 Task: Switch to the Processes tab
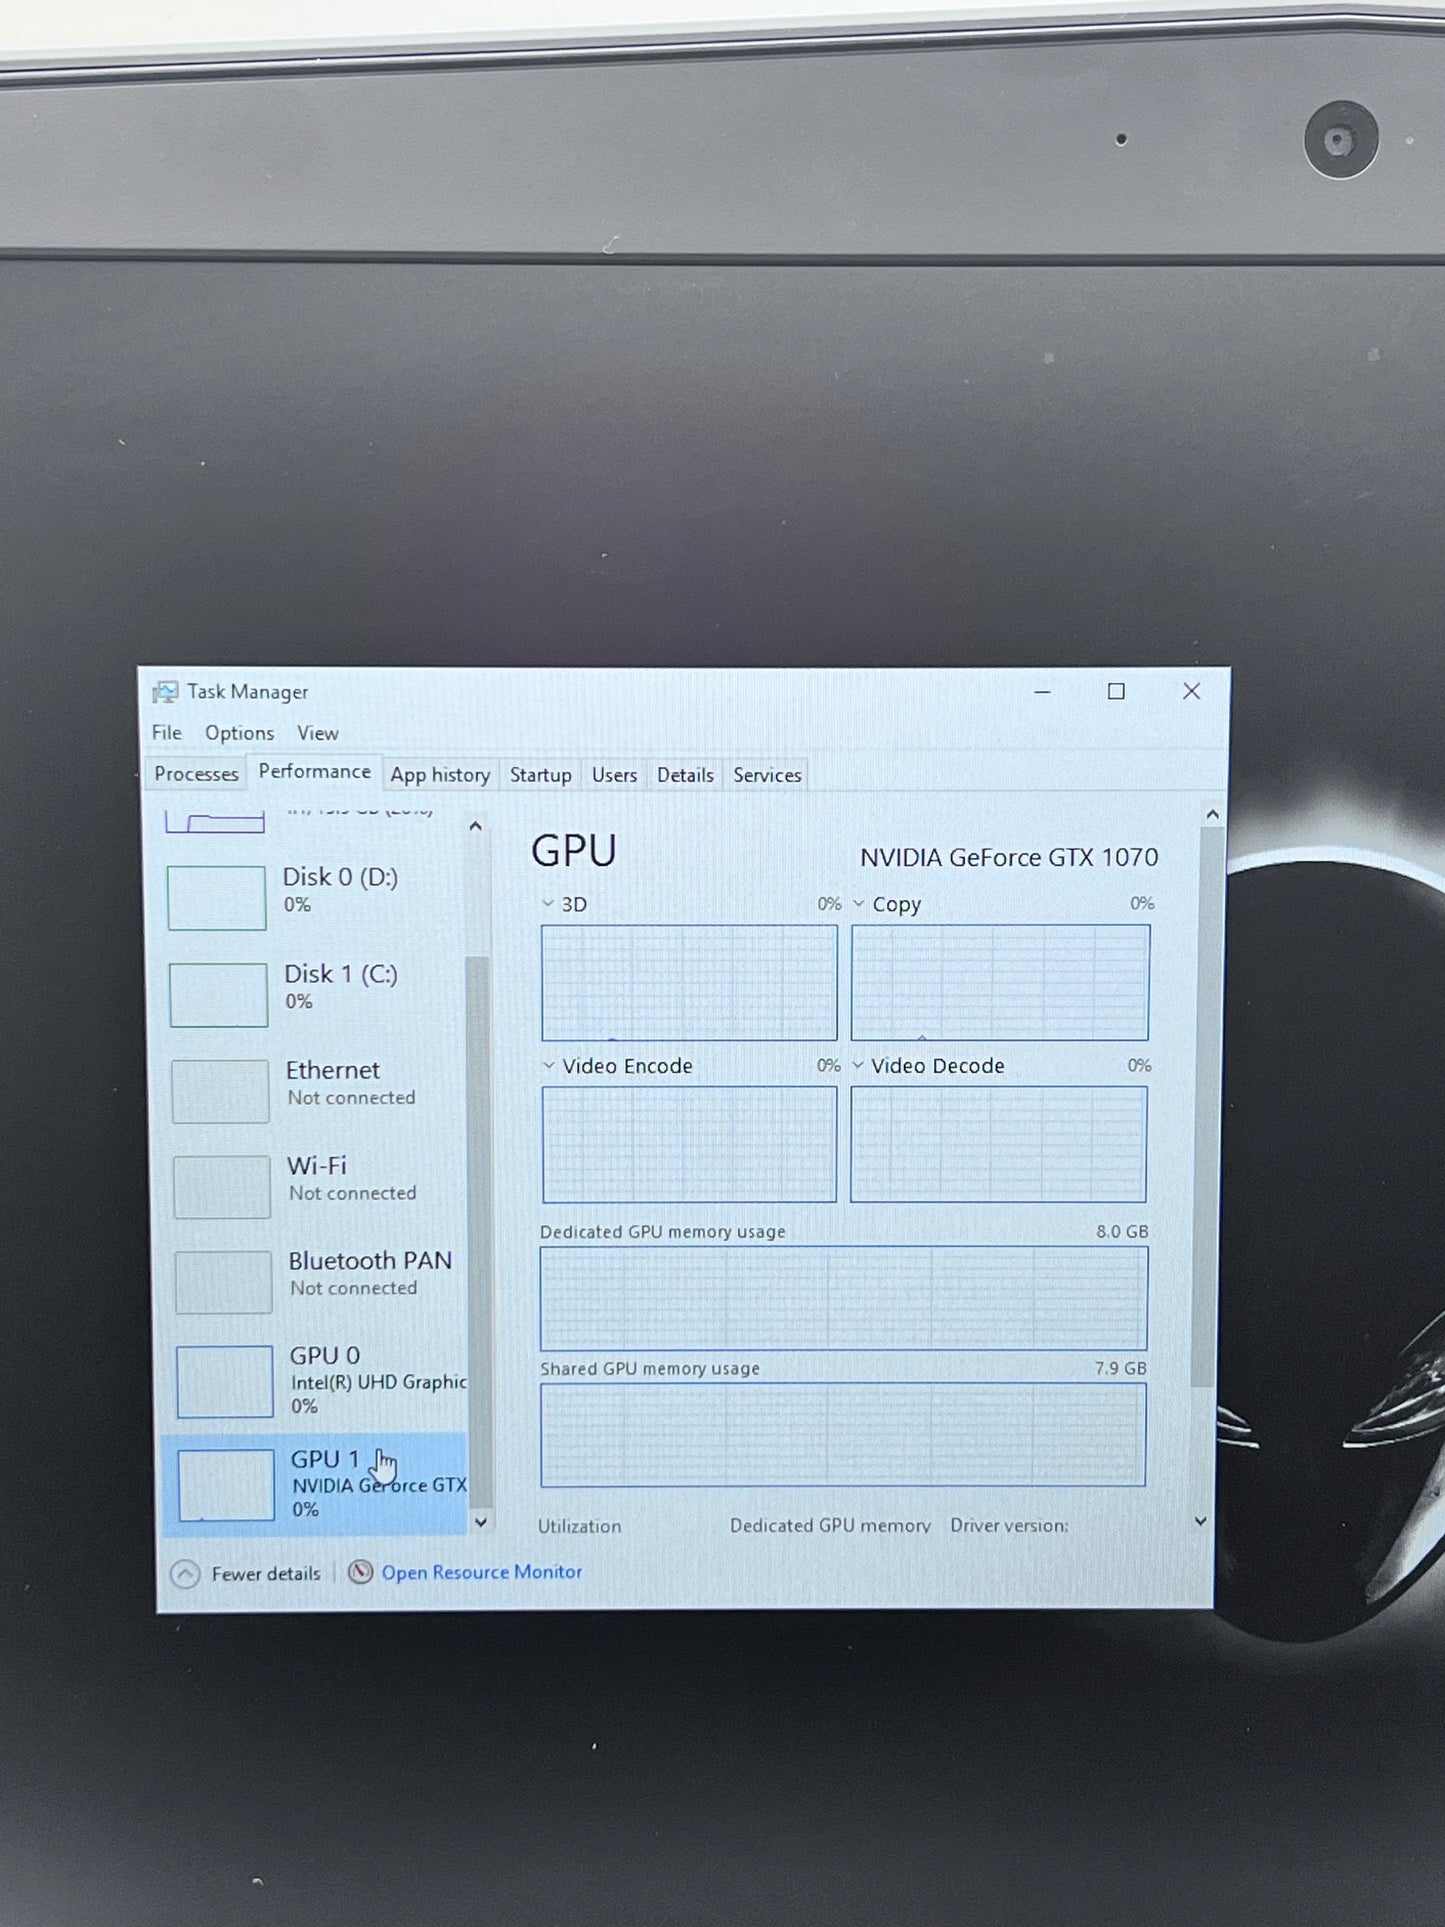196,774
